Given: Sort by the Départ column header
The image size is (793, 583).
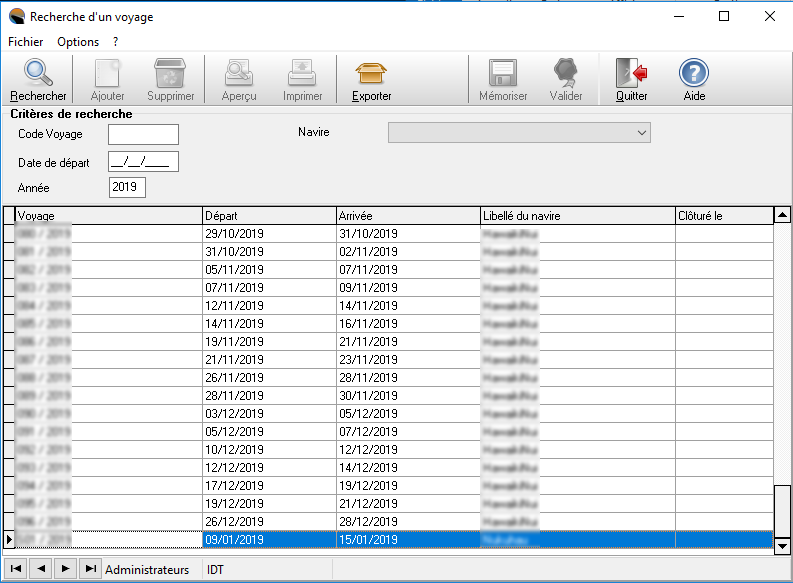Looking at the screenshot, I should coord(268,216).
